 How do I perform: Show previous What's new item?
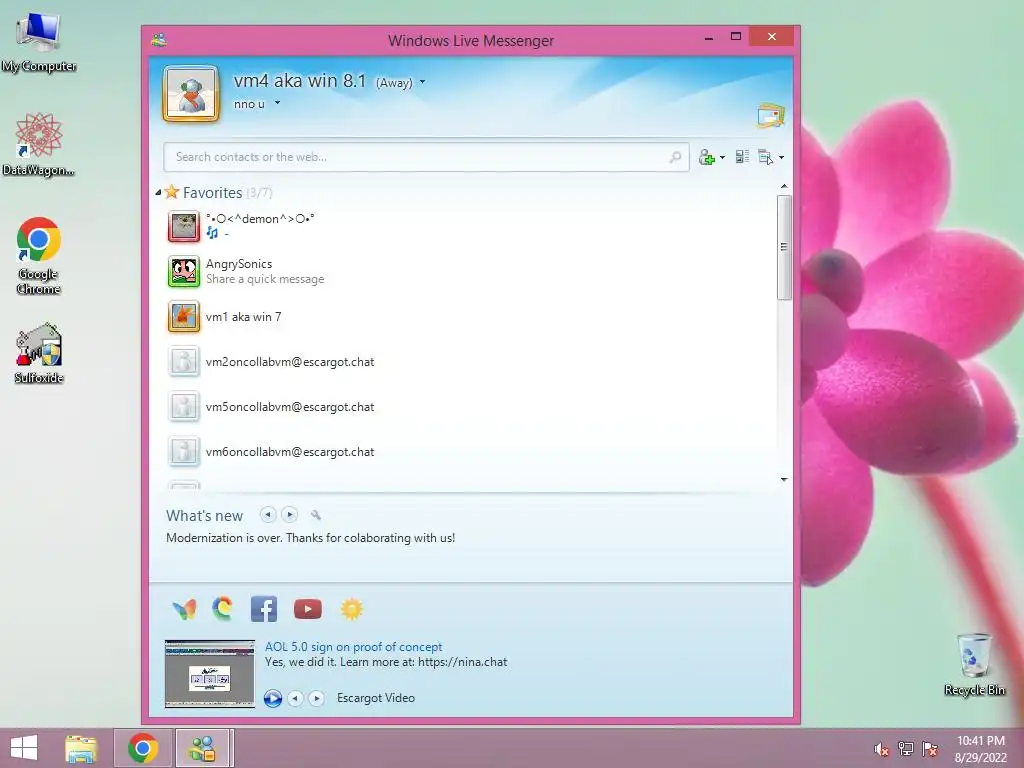pyautogui.click(x=268, y=515)
